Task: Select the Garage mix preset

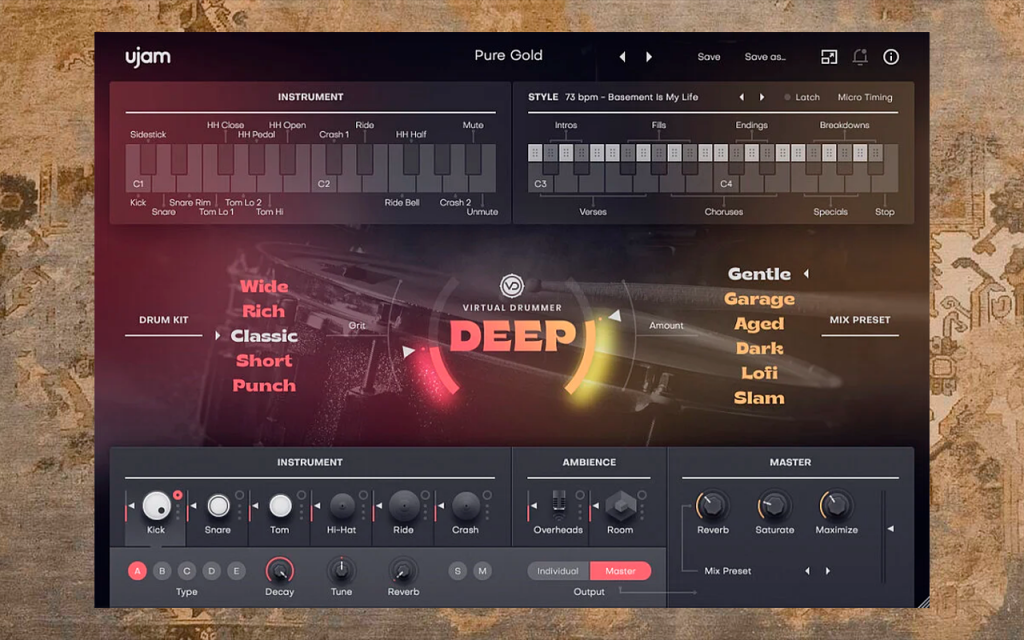Action: pyautogui.click(x=760, y=298)
